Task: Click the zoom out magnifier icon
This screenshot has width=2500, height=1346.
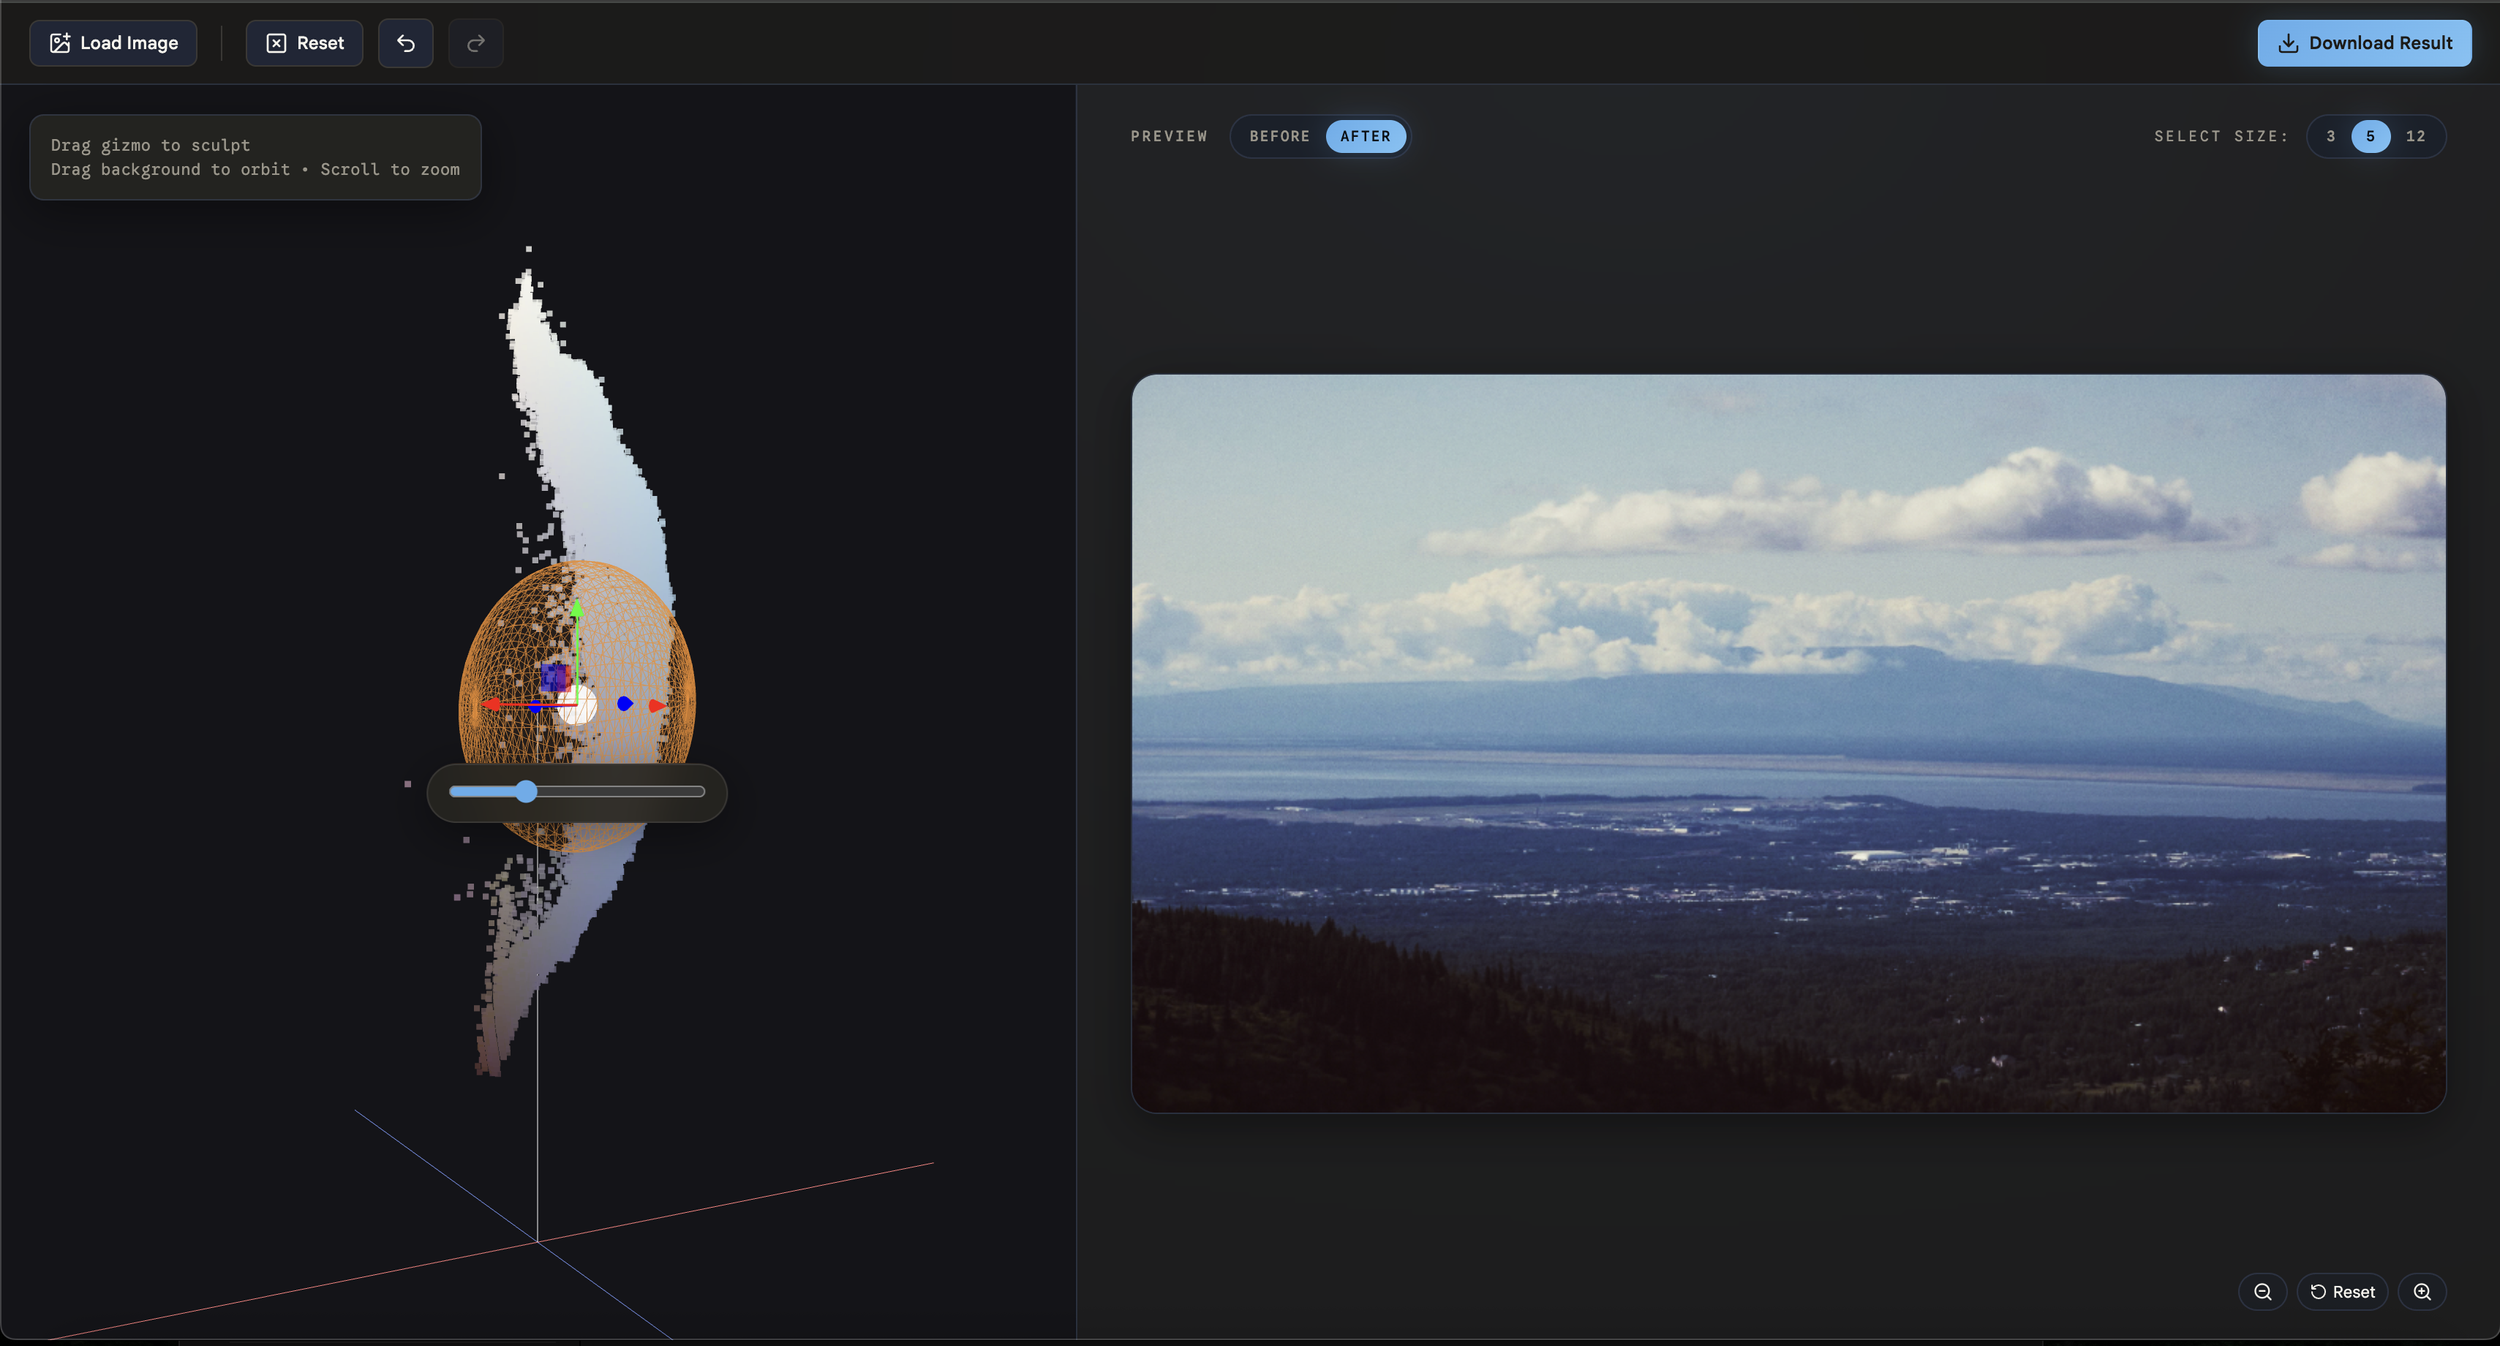Action: [x=2262, y=1291]
